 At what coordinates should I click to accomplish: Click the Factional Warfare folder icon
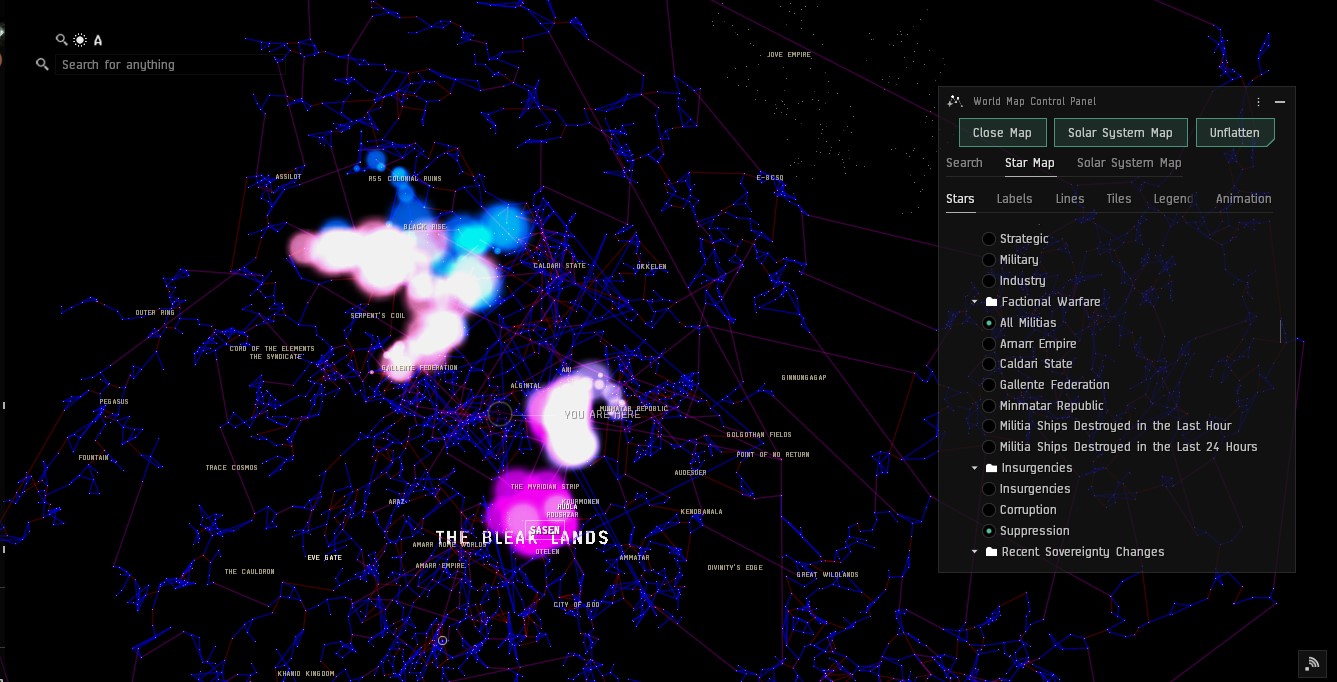pyautogui.click(x=991, y=302)
